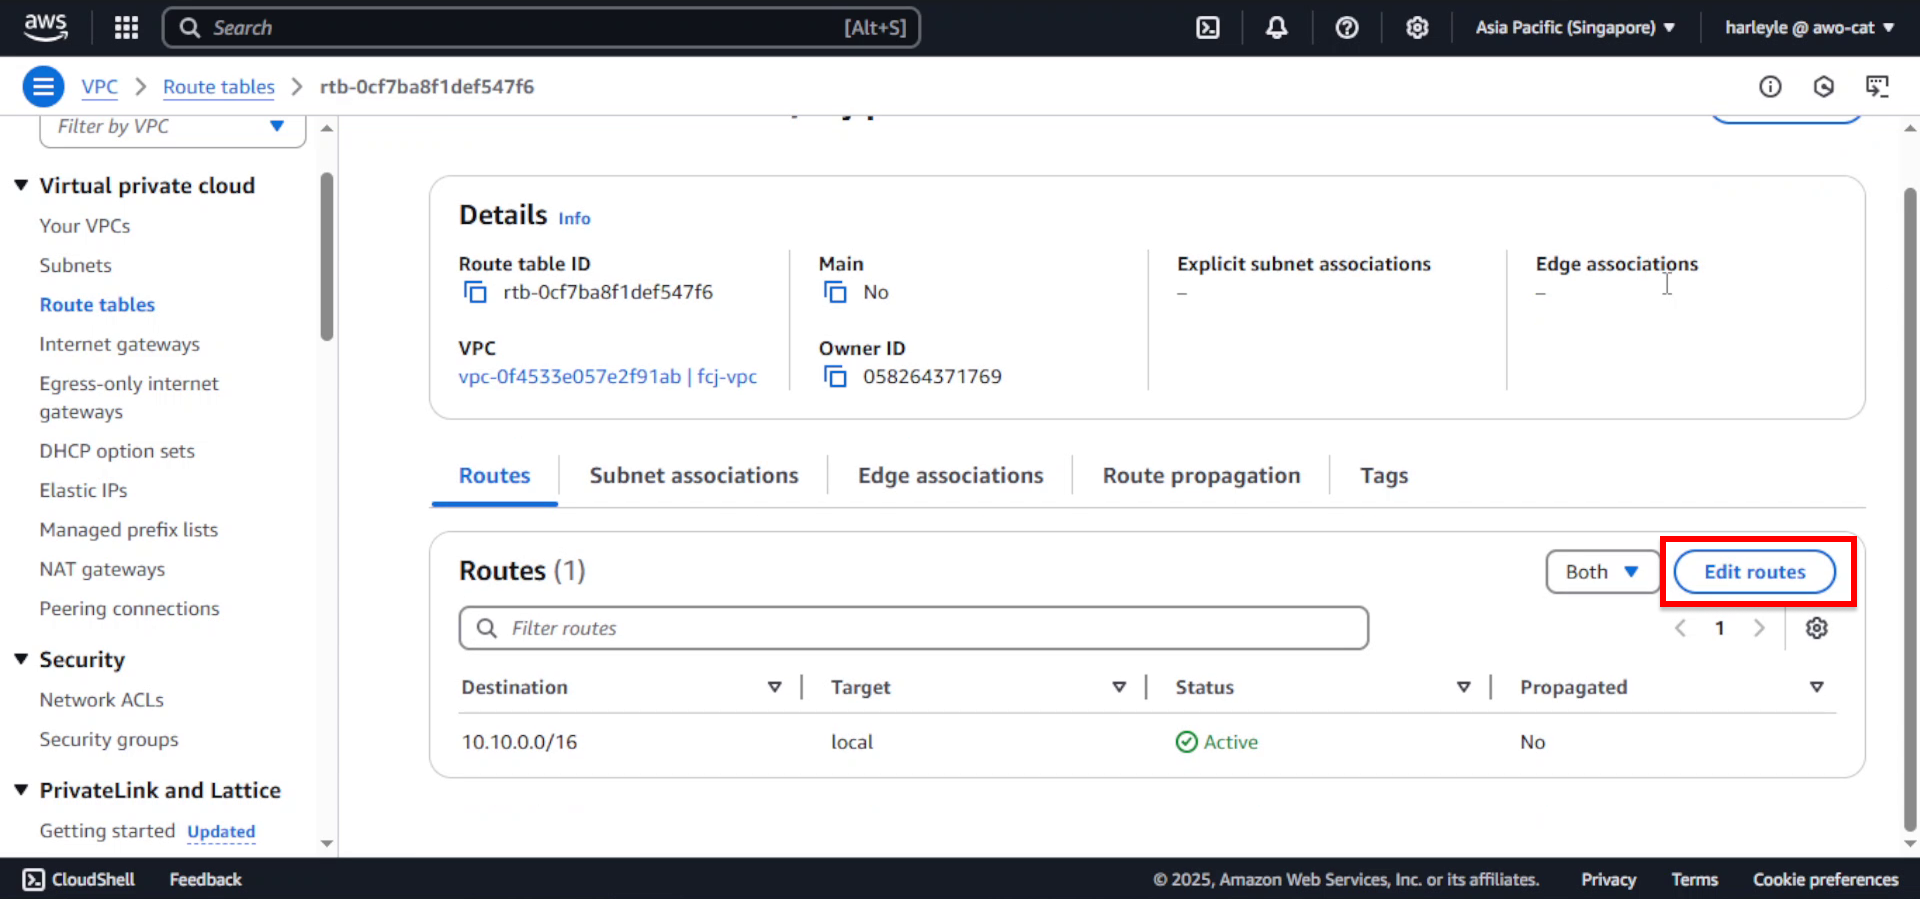Switch to the Routes tab
Image resolution: width=1920 pixels, height=899 pixels.
point(494,476)
